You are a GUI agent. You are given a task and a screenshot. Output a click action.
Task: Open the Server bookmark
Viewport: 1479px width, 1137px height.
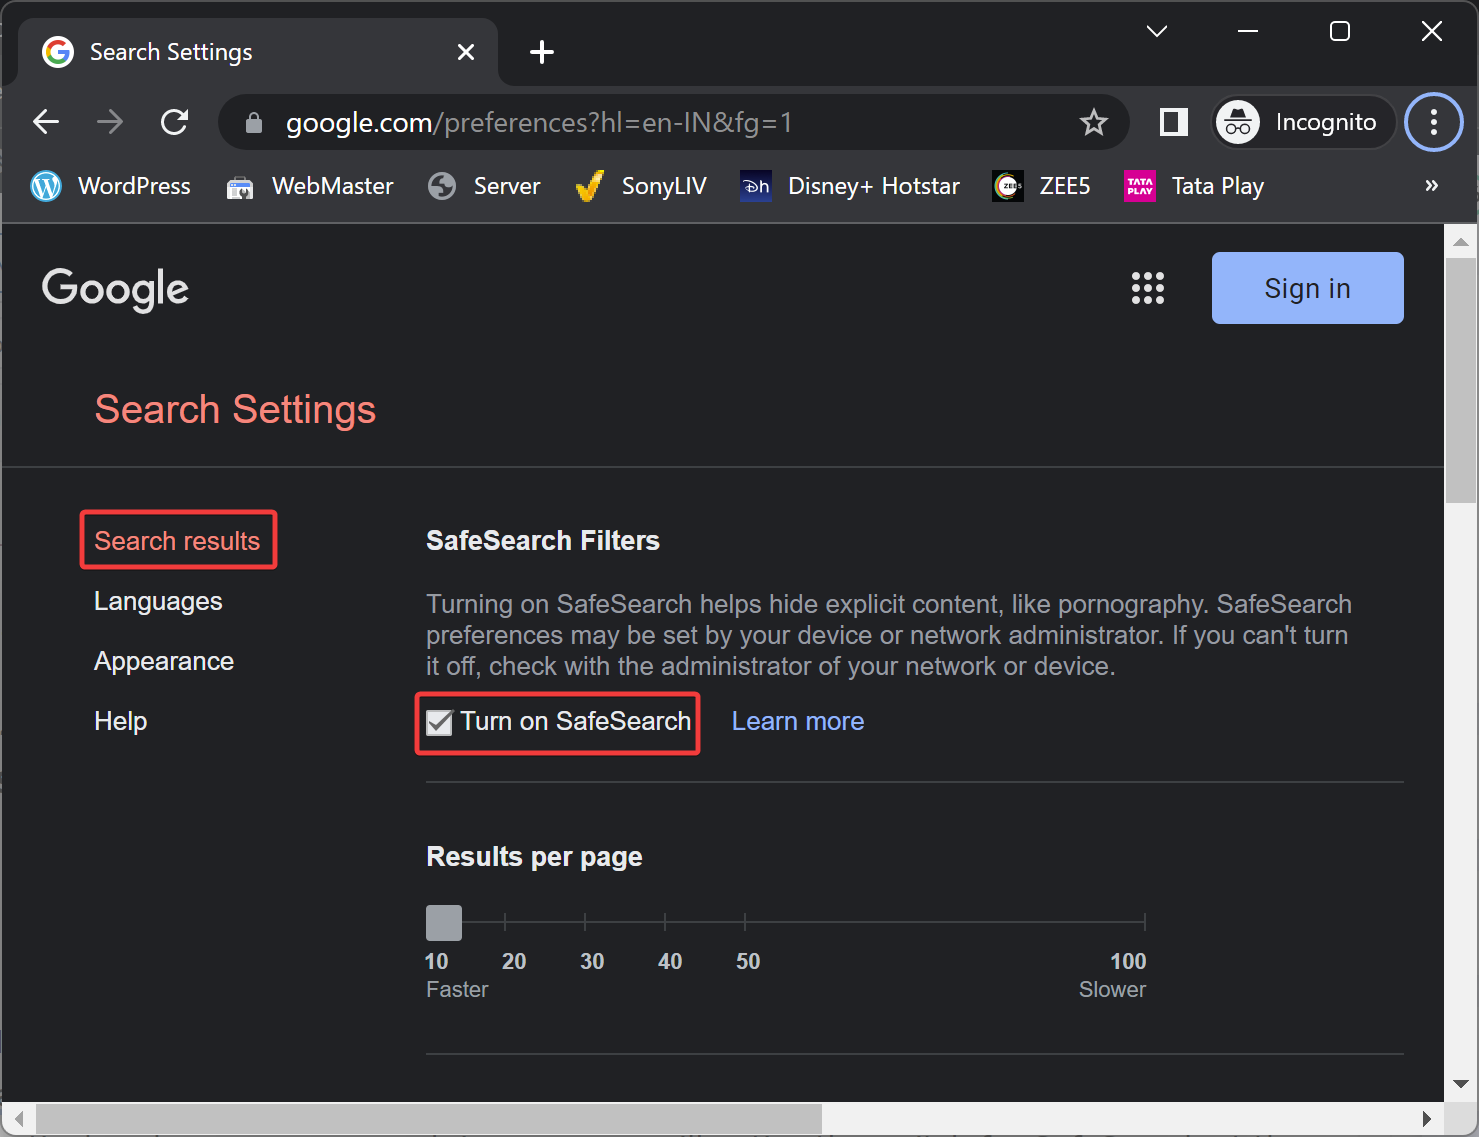point(484,186)
